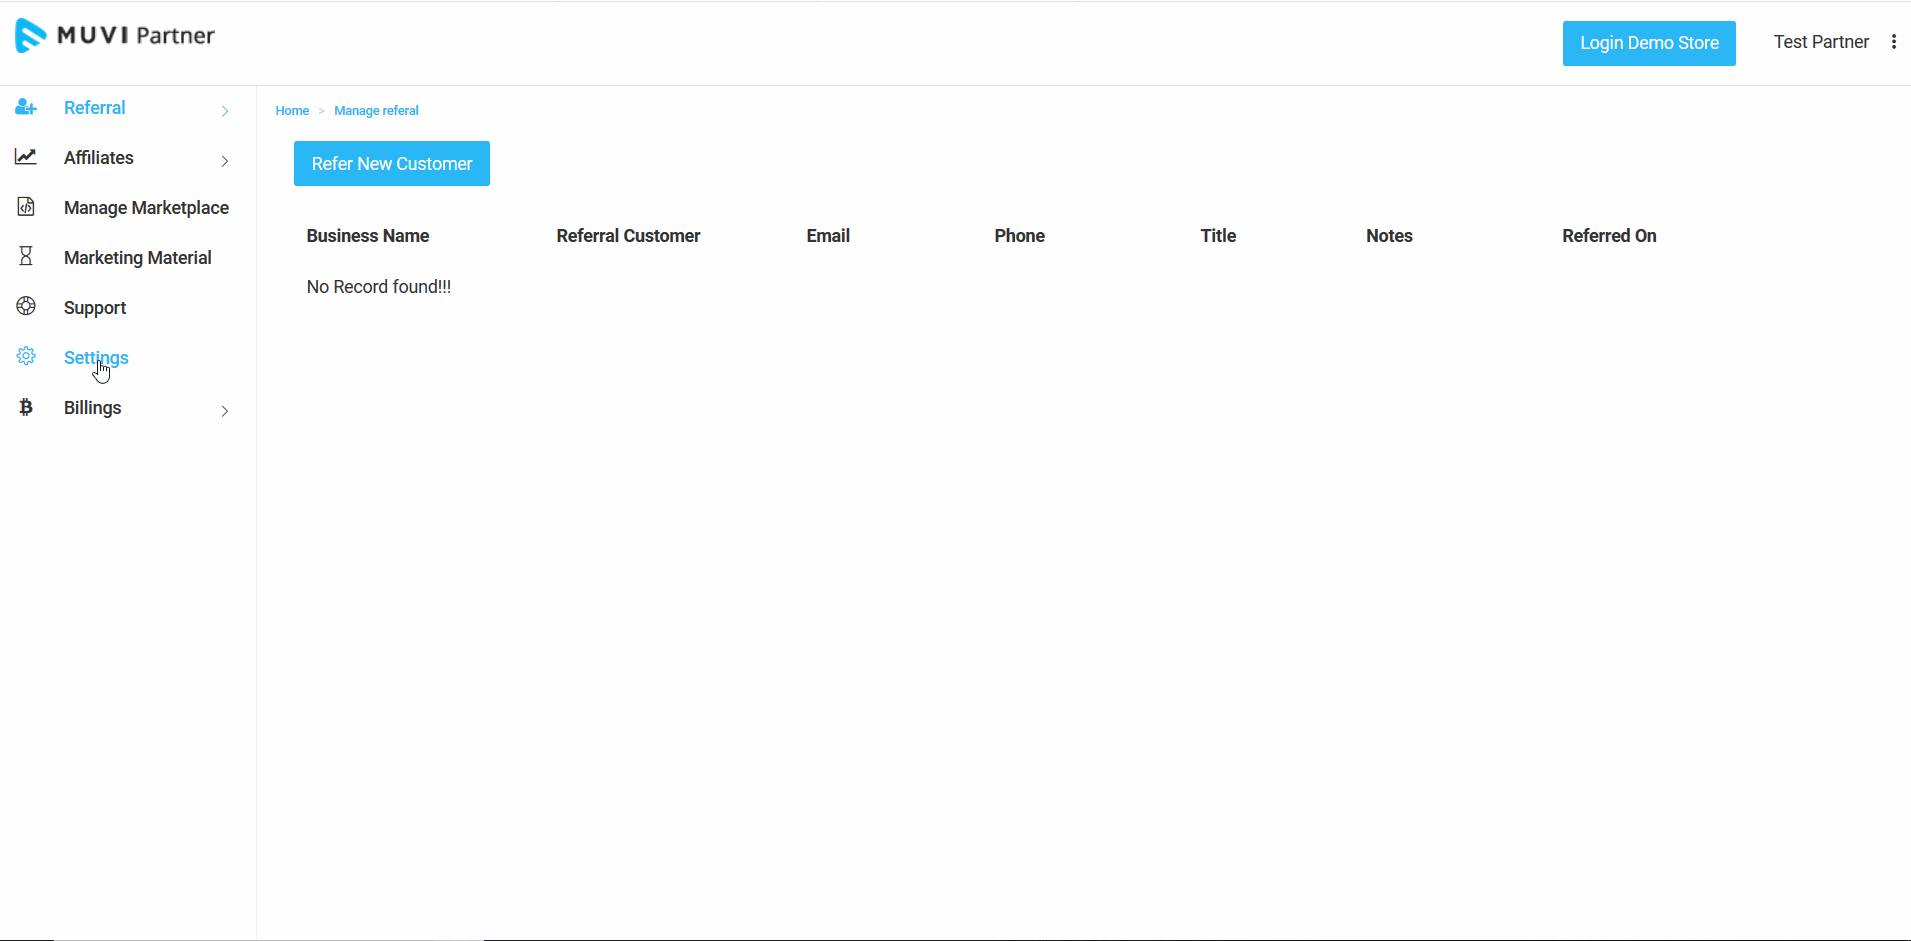Viewport: 1911px width, 941px height.
Task: Navigate to Home via breadcrumb
Action: [x=292, y=111]
